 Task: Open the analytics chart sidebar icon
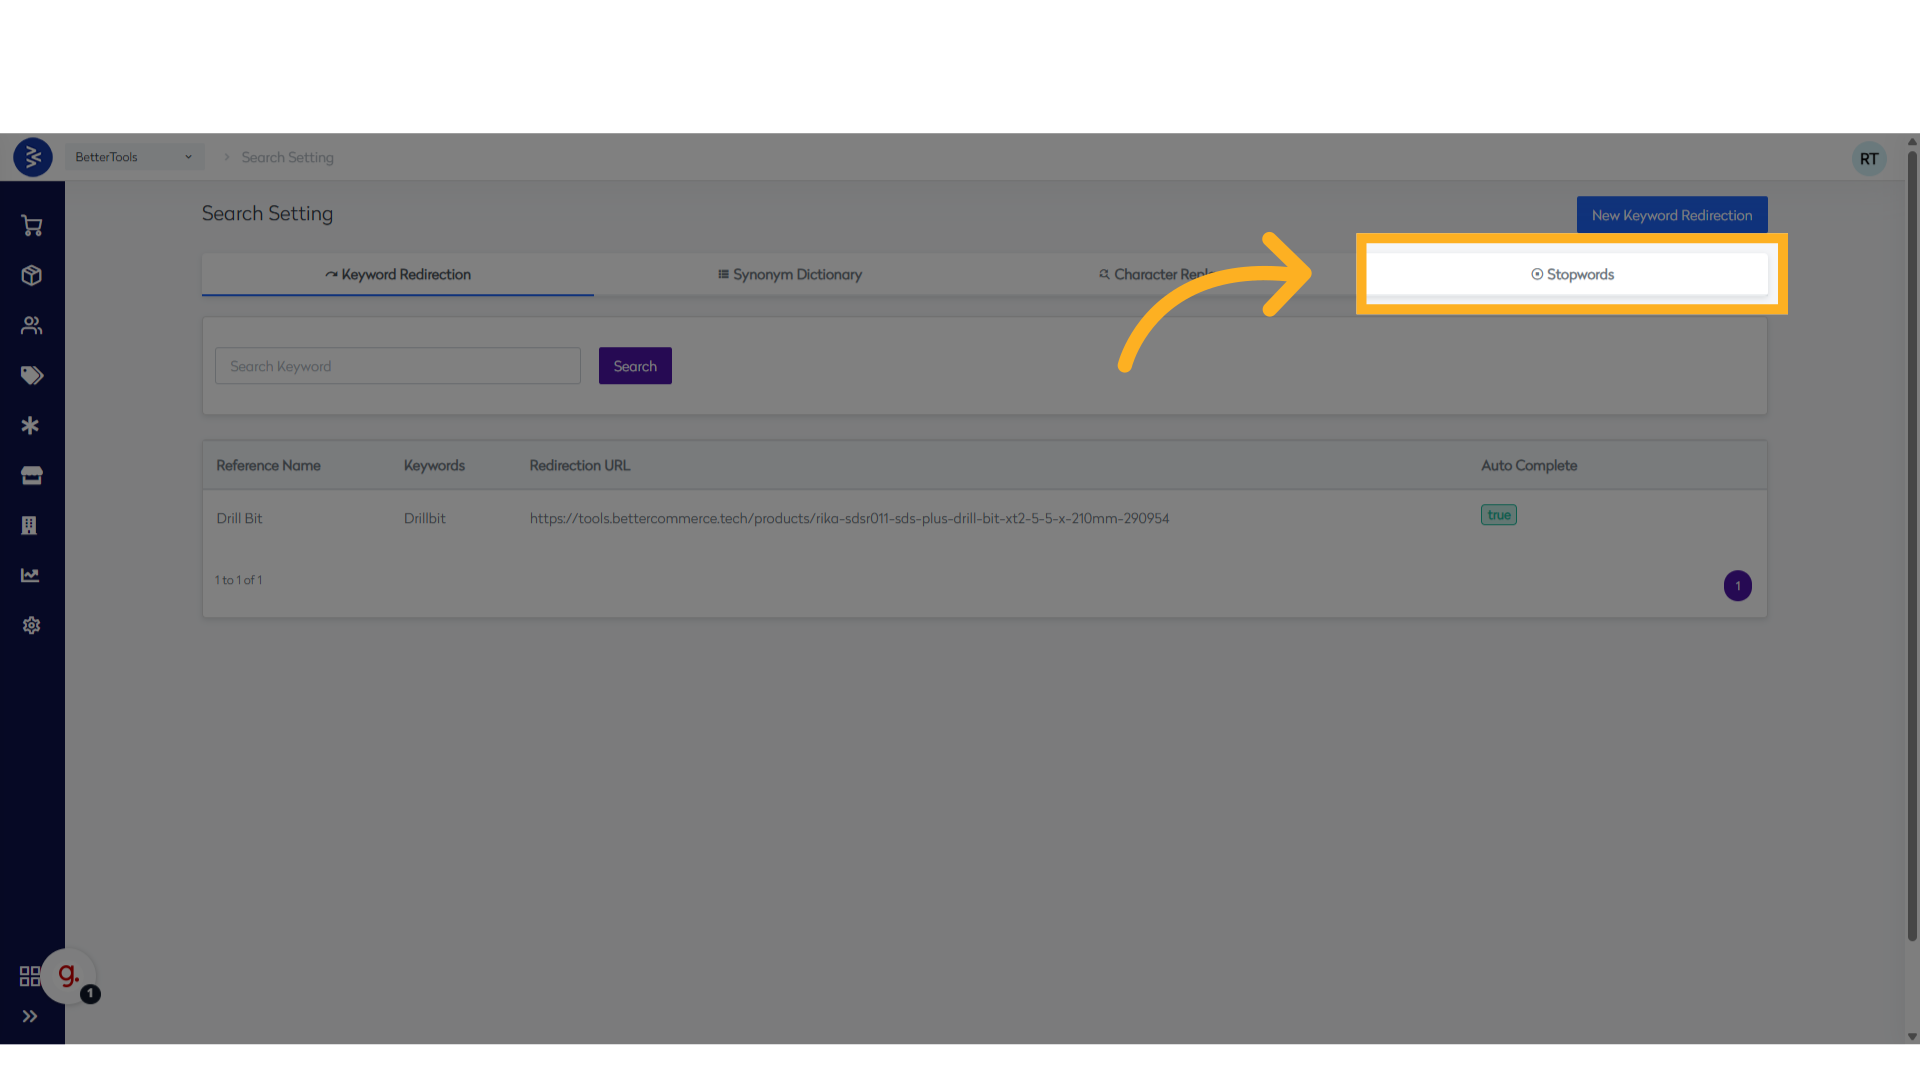[x=31, y=576]
